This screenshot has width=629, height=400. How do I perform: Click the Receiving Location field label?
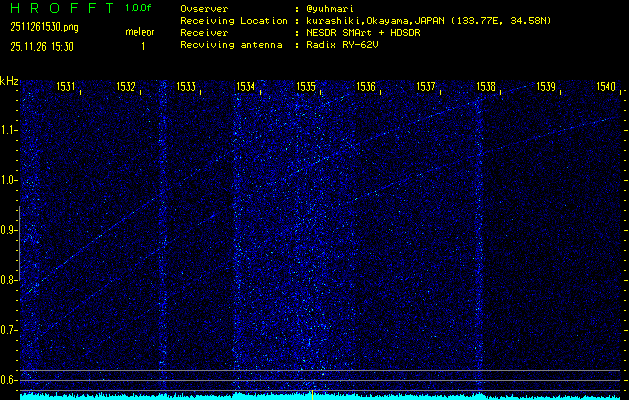234,21
